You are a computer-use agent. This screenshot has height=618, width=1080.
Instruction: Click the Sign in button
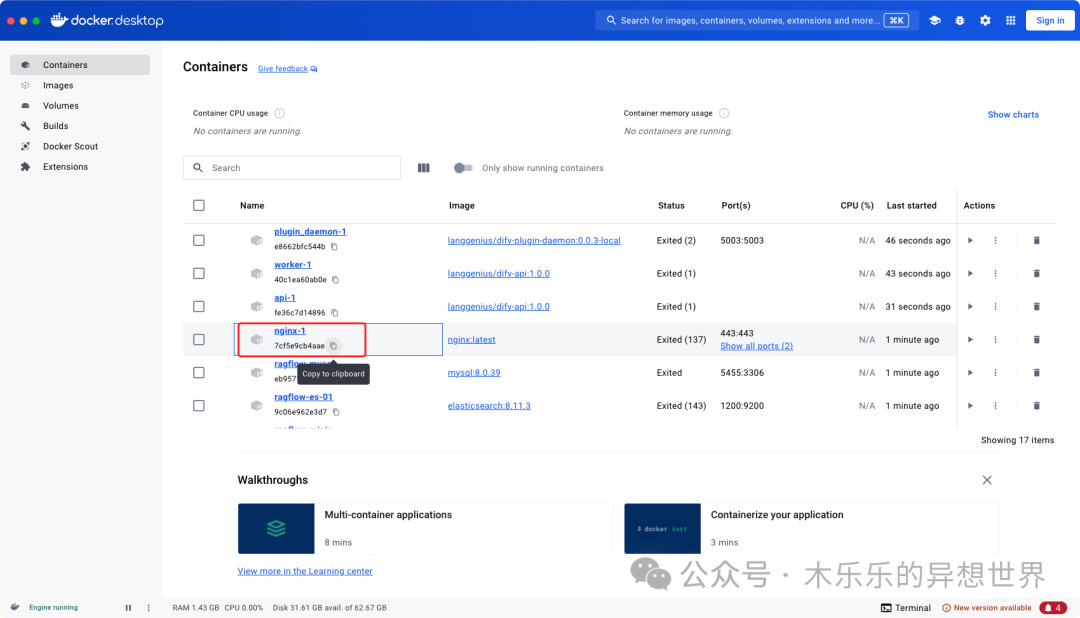[x=1050, y=21]
